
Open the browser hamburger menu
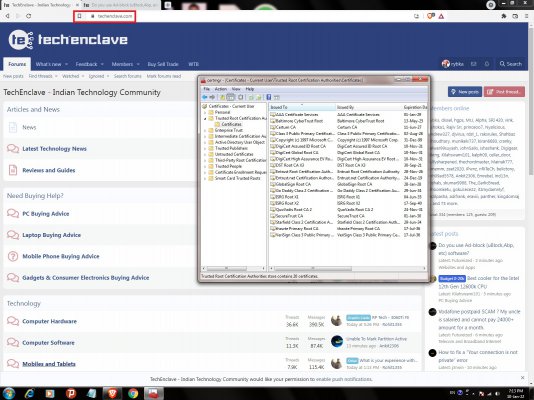pyautogui.click(x=528, y=16)
